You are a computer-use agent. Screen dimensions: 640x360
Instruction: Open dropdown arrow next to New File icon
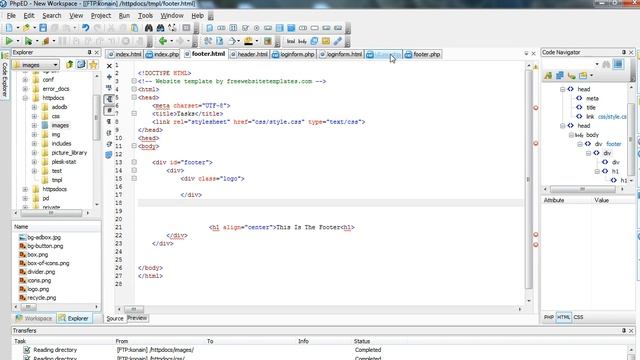pyautogui.click(x=18, y=28)
